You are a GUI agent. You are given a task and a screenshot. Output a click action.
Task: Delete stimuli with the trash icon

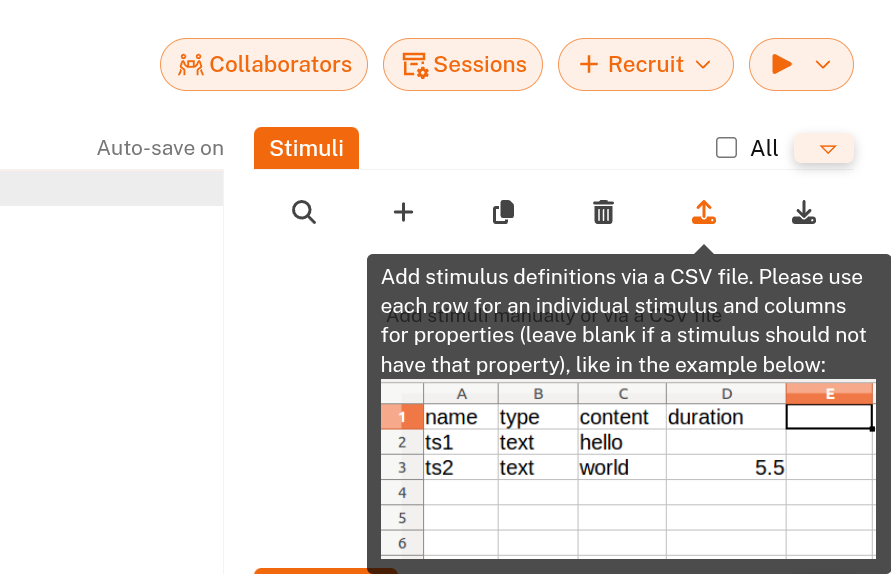(603, 212)
